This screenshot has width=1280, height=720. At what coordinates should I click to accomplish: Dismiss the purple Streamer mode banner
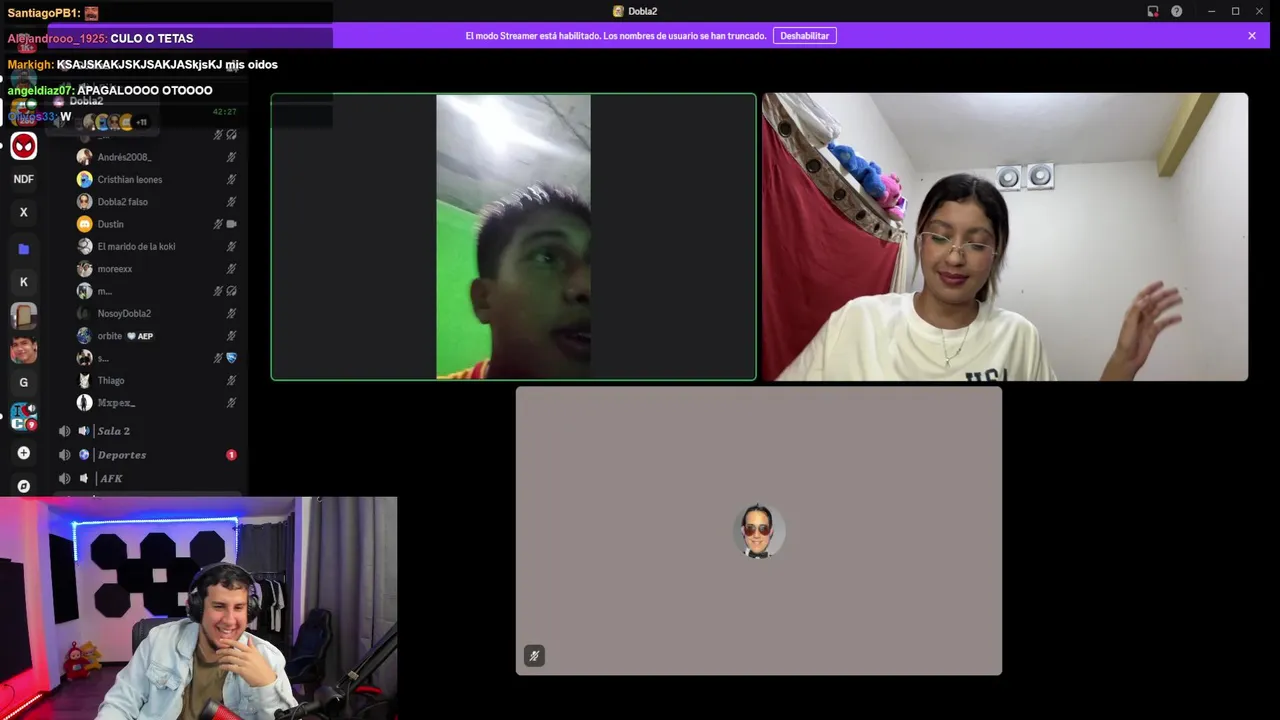coord(1252,36)
